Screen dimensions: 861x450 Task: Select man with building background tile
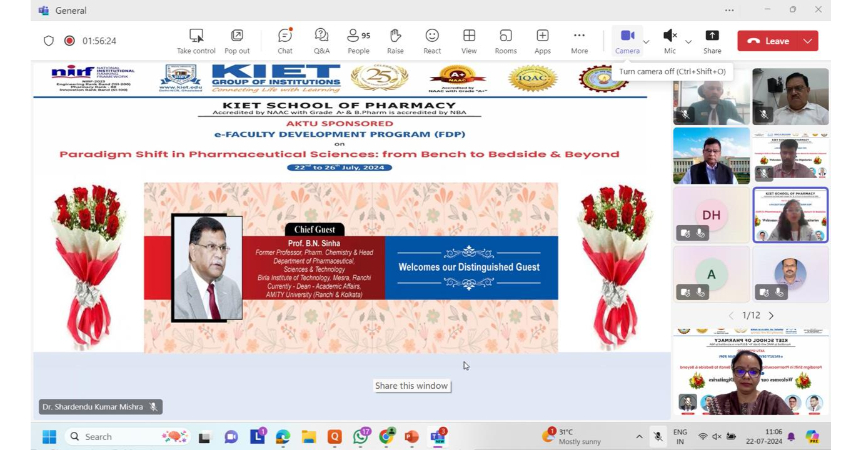712,156
